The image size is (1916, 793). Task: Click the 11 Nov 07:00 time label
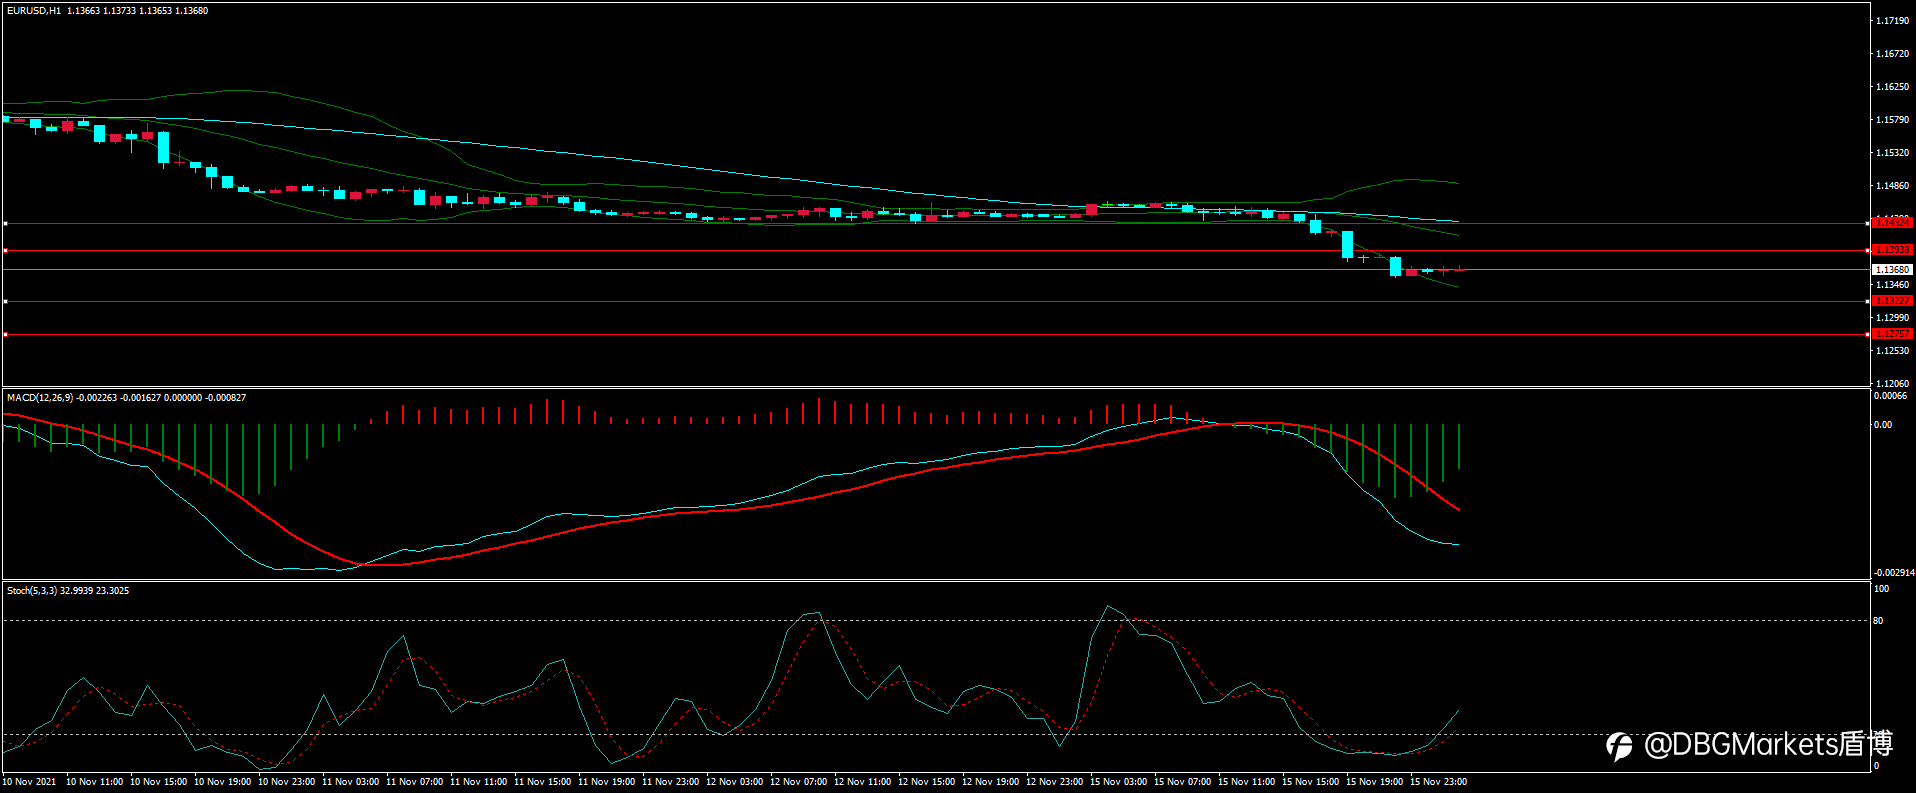pyautogui.click(x=414, y=782)
